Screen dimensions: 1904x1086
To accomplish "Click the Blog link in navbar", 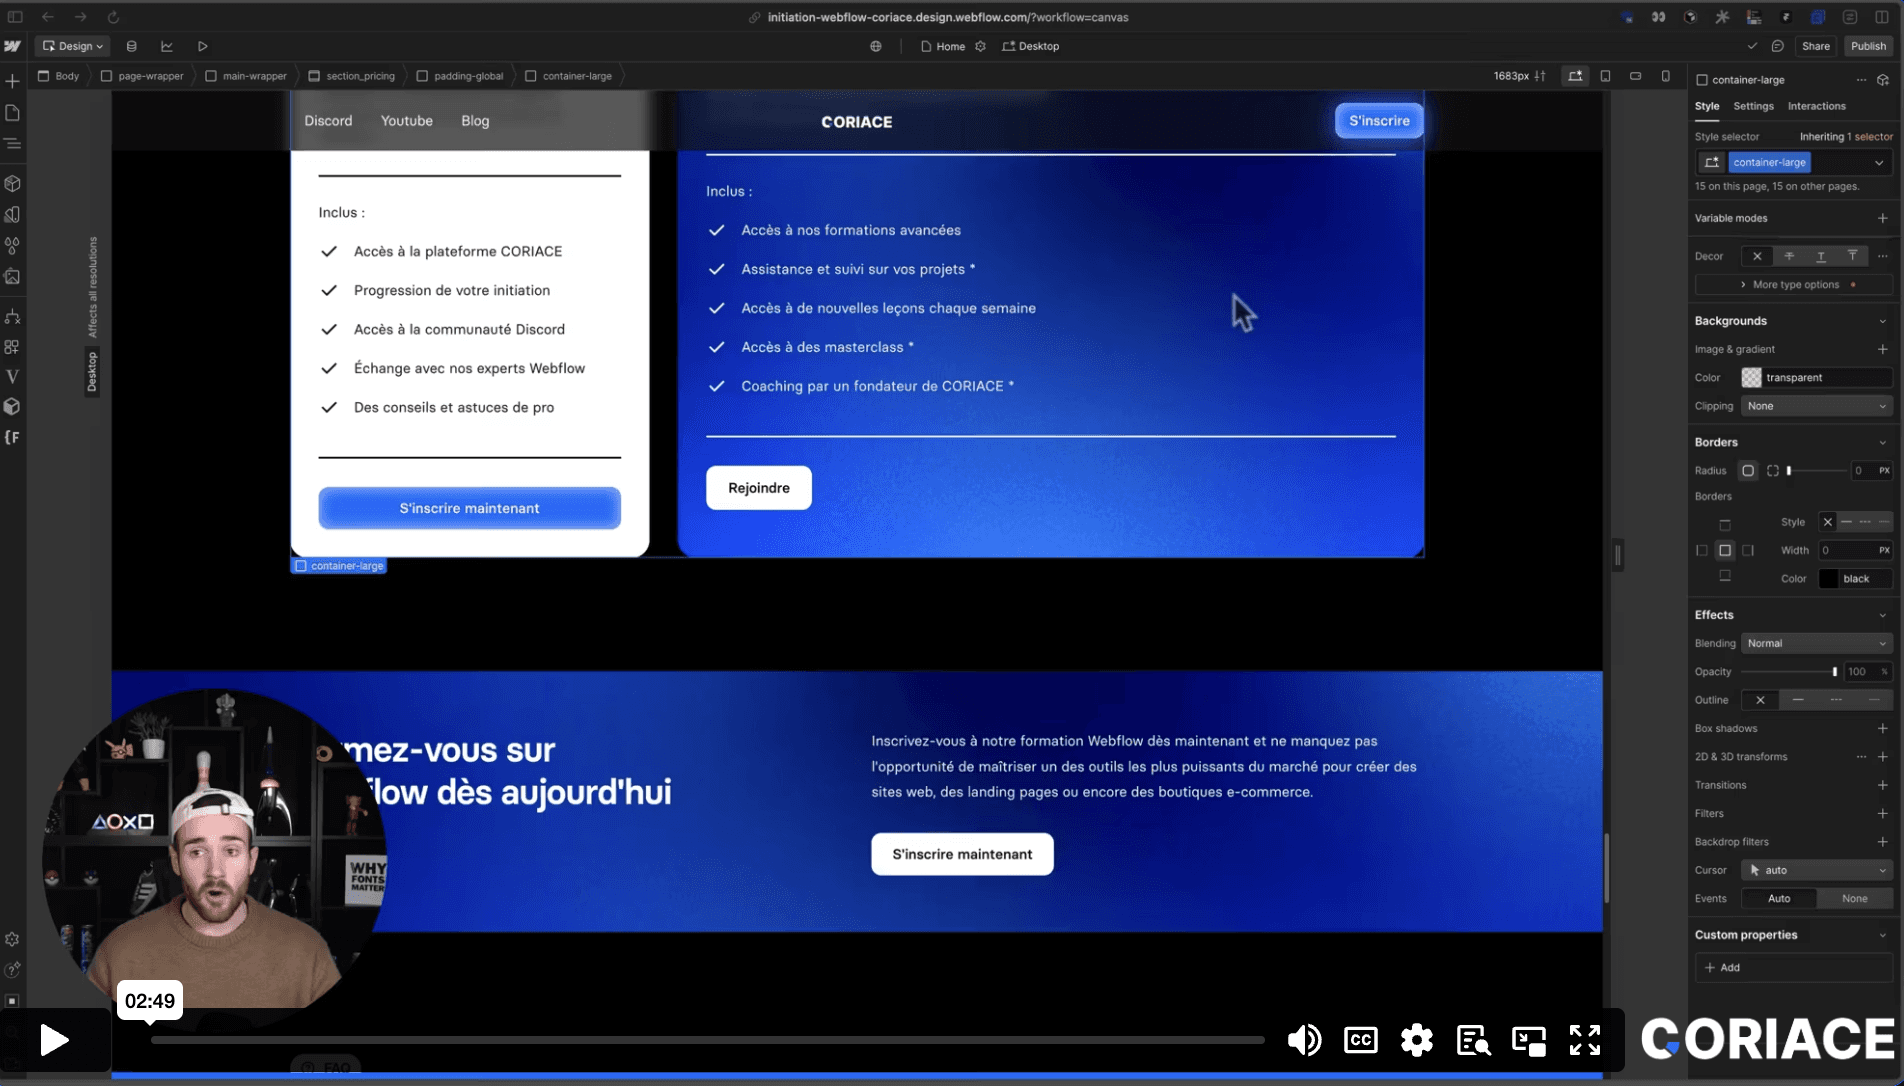I will pyautogui.click(x=475, y=121).
